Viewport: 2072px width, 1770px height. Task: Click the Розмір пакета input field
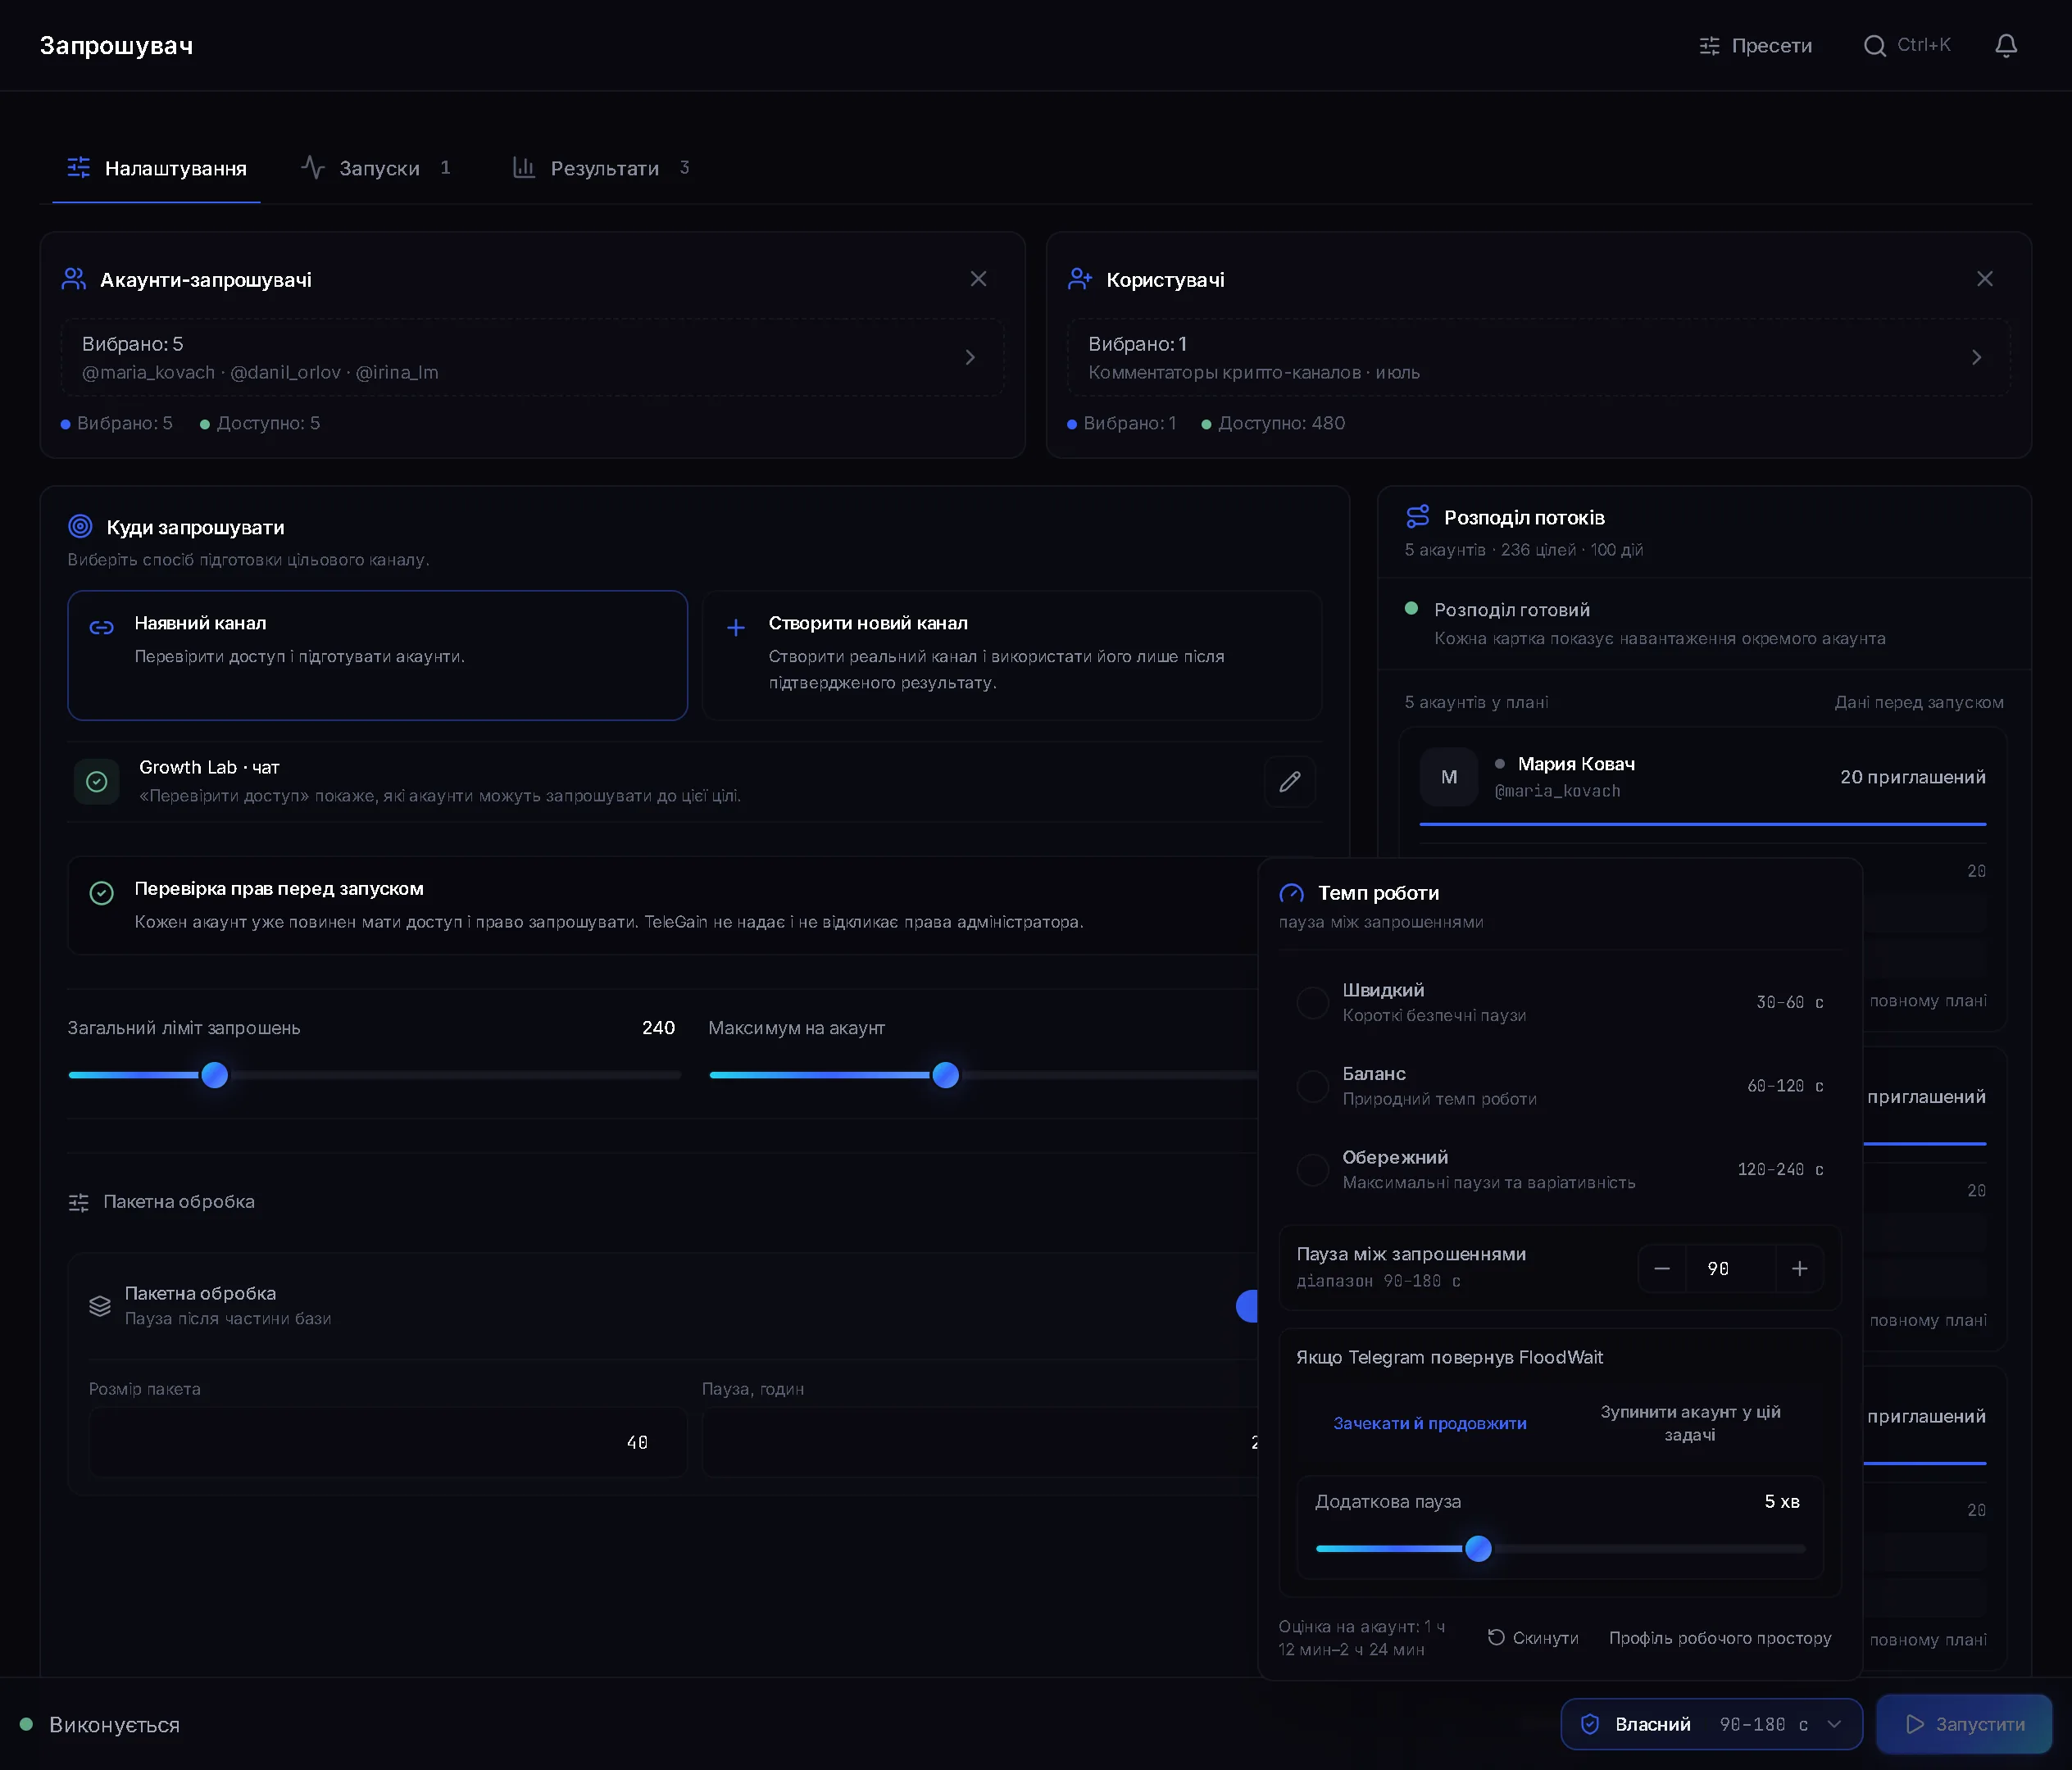pyautogui.click(x=388, y=1442)
